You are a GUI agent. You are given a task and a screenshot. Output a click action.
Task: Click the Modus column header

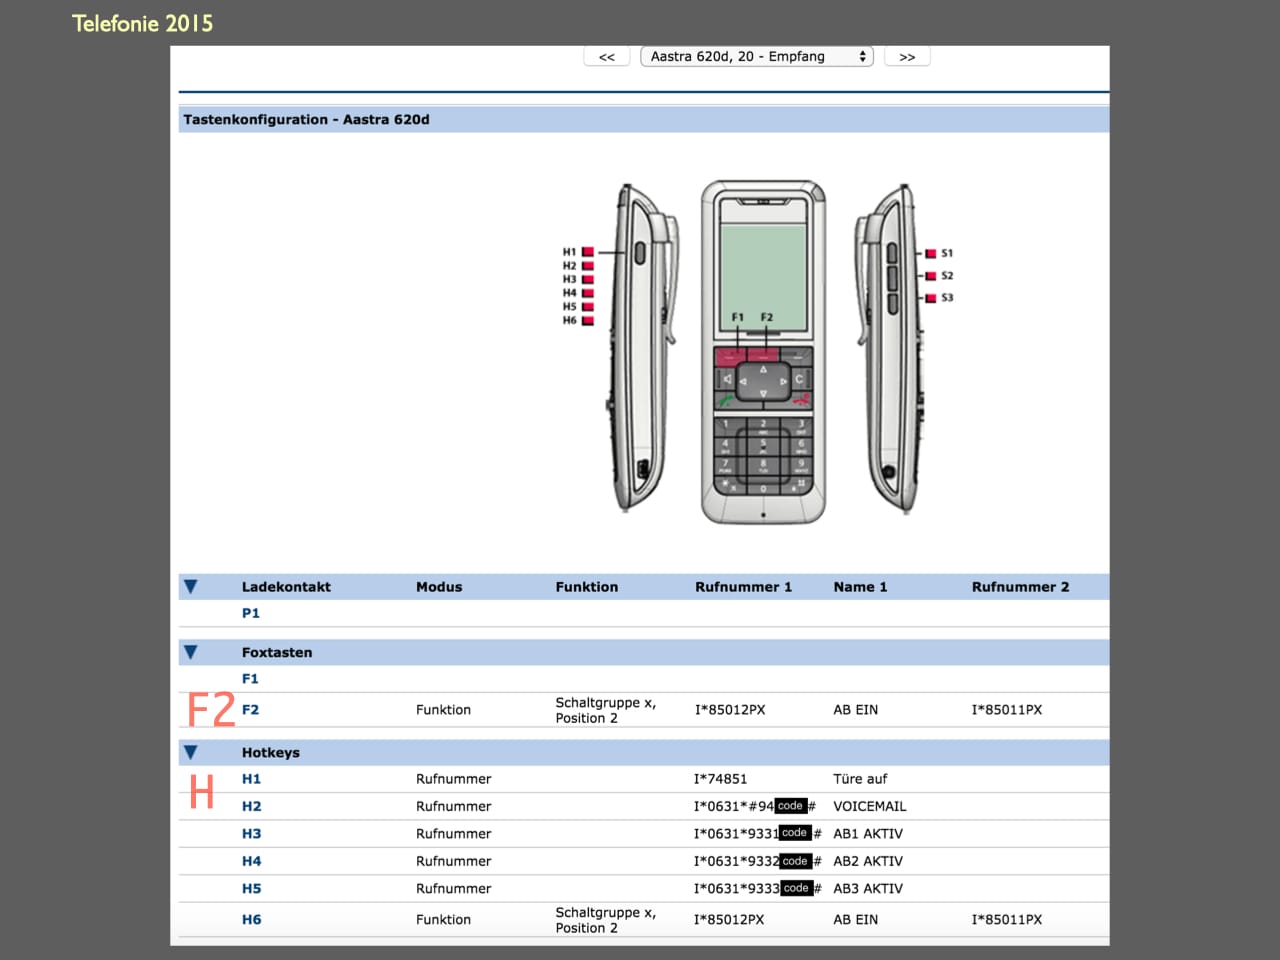(x=439, y=587)
